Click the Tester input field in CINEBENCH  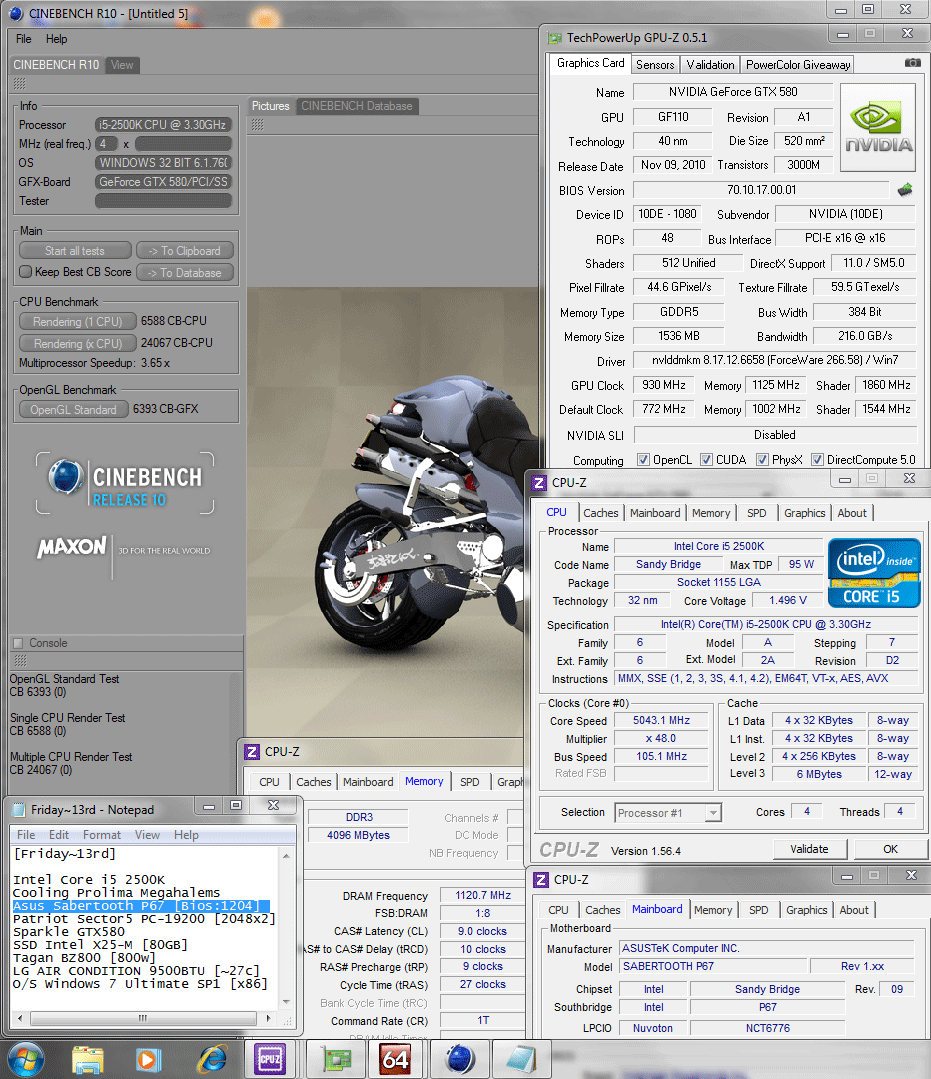[x=163, y=201]
